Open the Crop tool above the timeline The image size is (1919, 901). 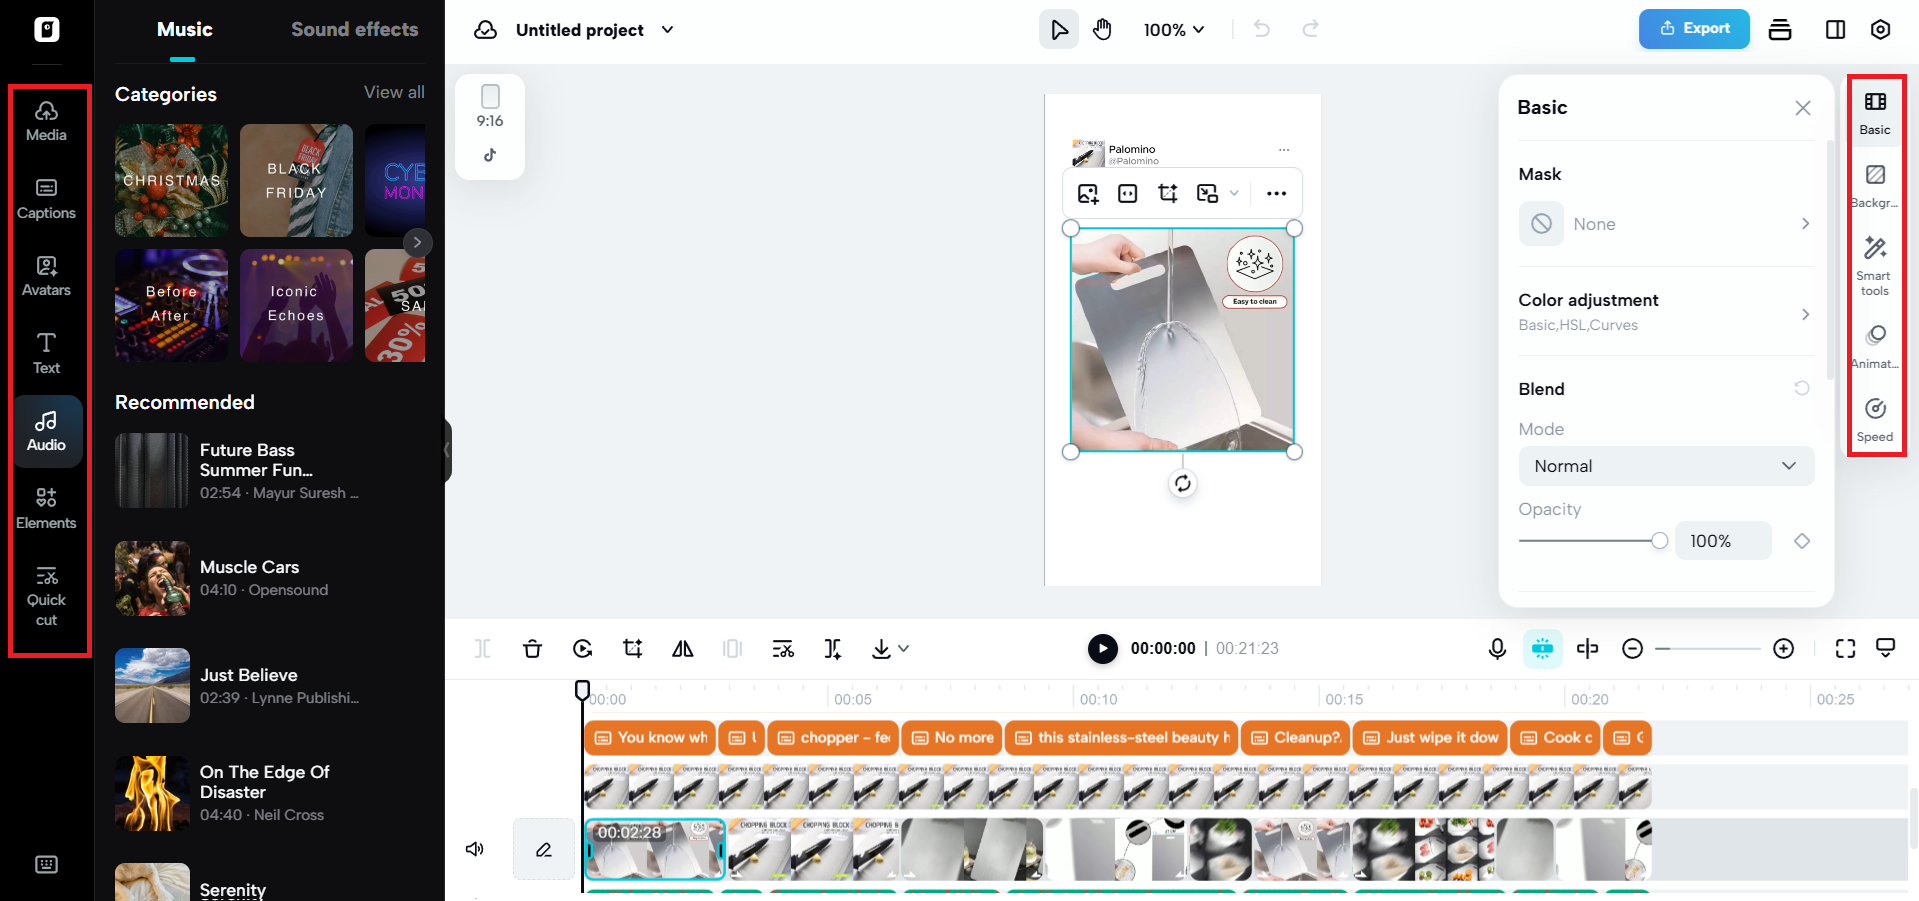point(632,648)
